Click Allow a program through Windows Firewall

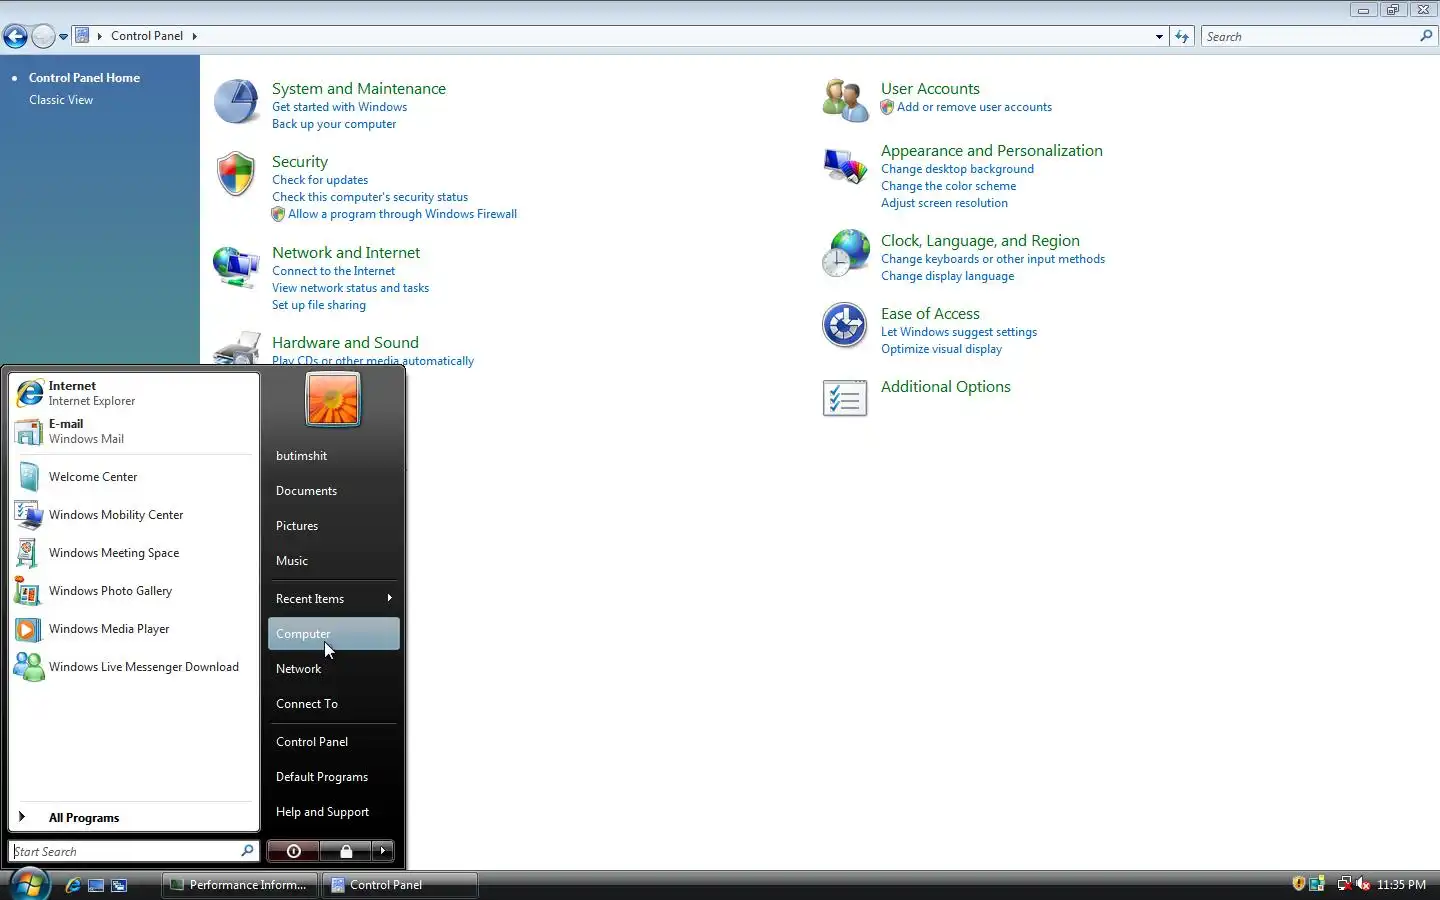click(x=402, y=214)
